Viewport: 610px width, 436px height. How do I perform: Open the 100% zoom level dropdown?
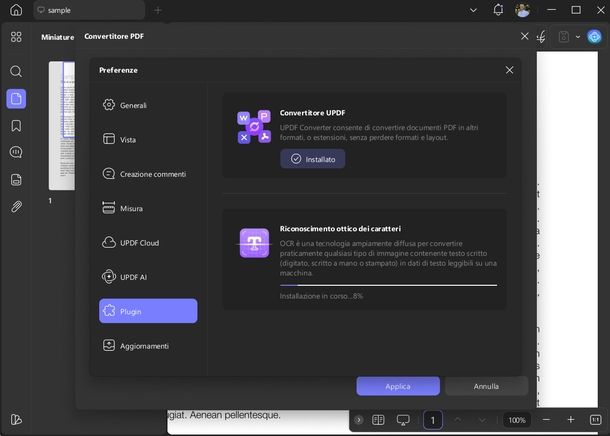pyautogui.click(x=516, y=420)
